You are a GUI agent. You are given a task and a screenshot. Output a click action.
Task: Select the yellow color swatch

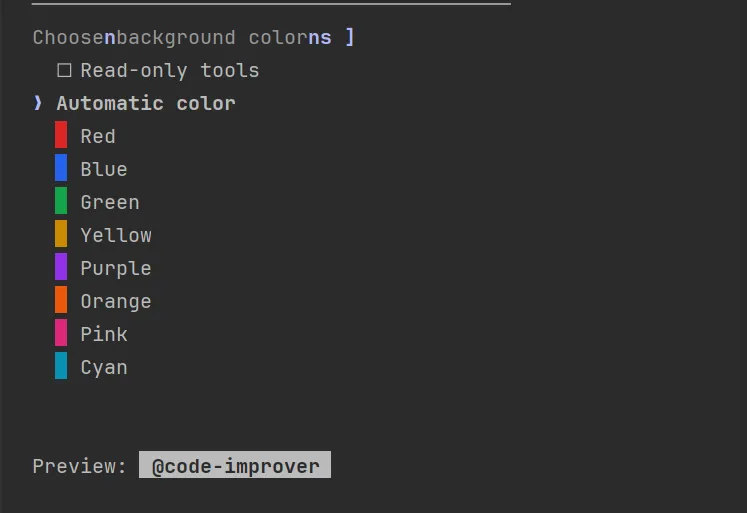tap(61, 234)
